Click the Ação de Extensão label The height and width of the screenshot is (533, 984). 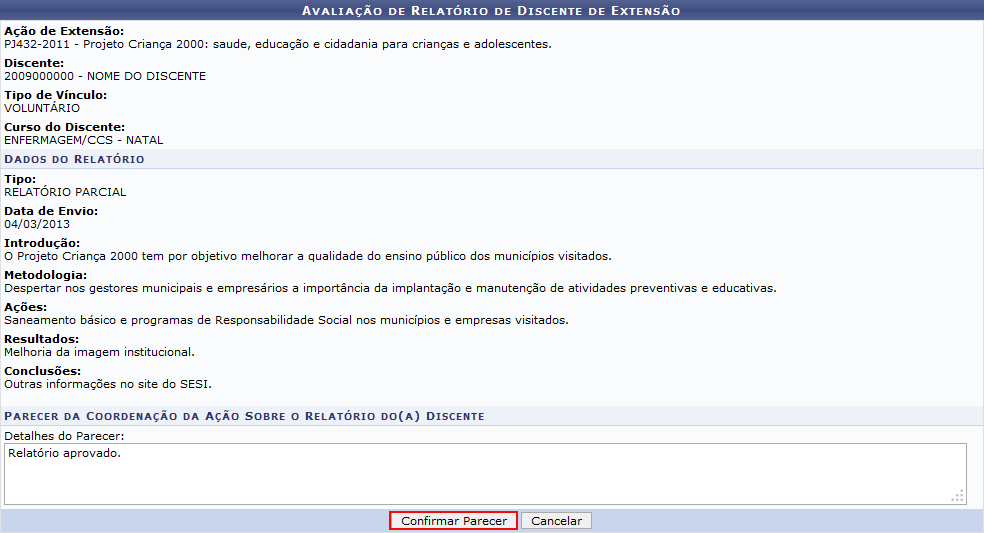click(64, 31)
